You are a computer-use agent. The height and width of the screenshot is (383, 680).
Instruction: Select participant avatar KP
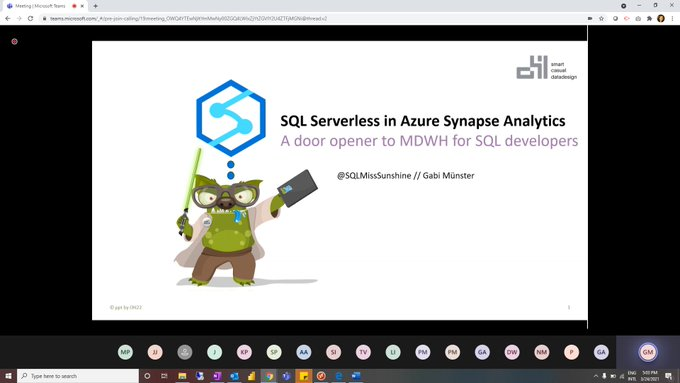[x=244, y=352]
